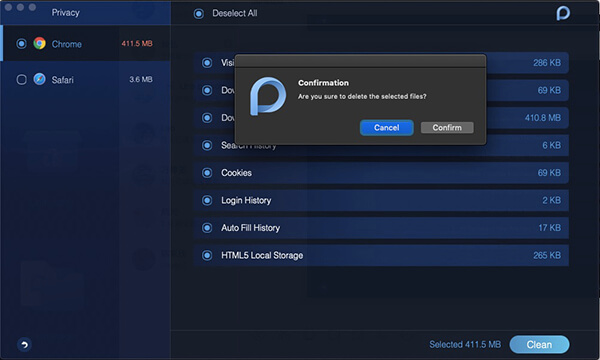
Task: Click the Confirmation dialog title
Action: tap(323, 83)
